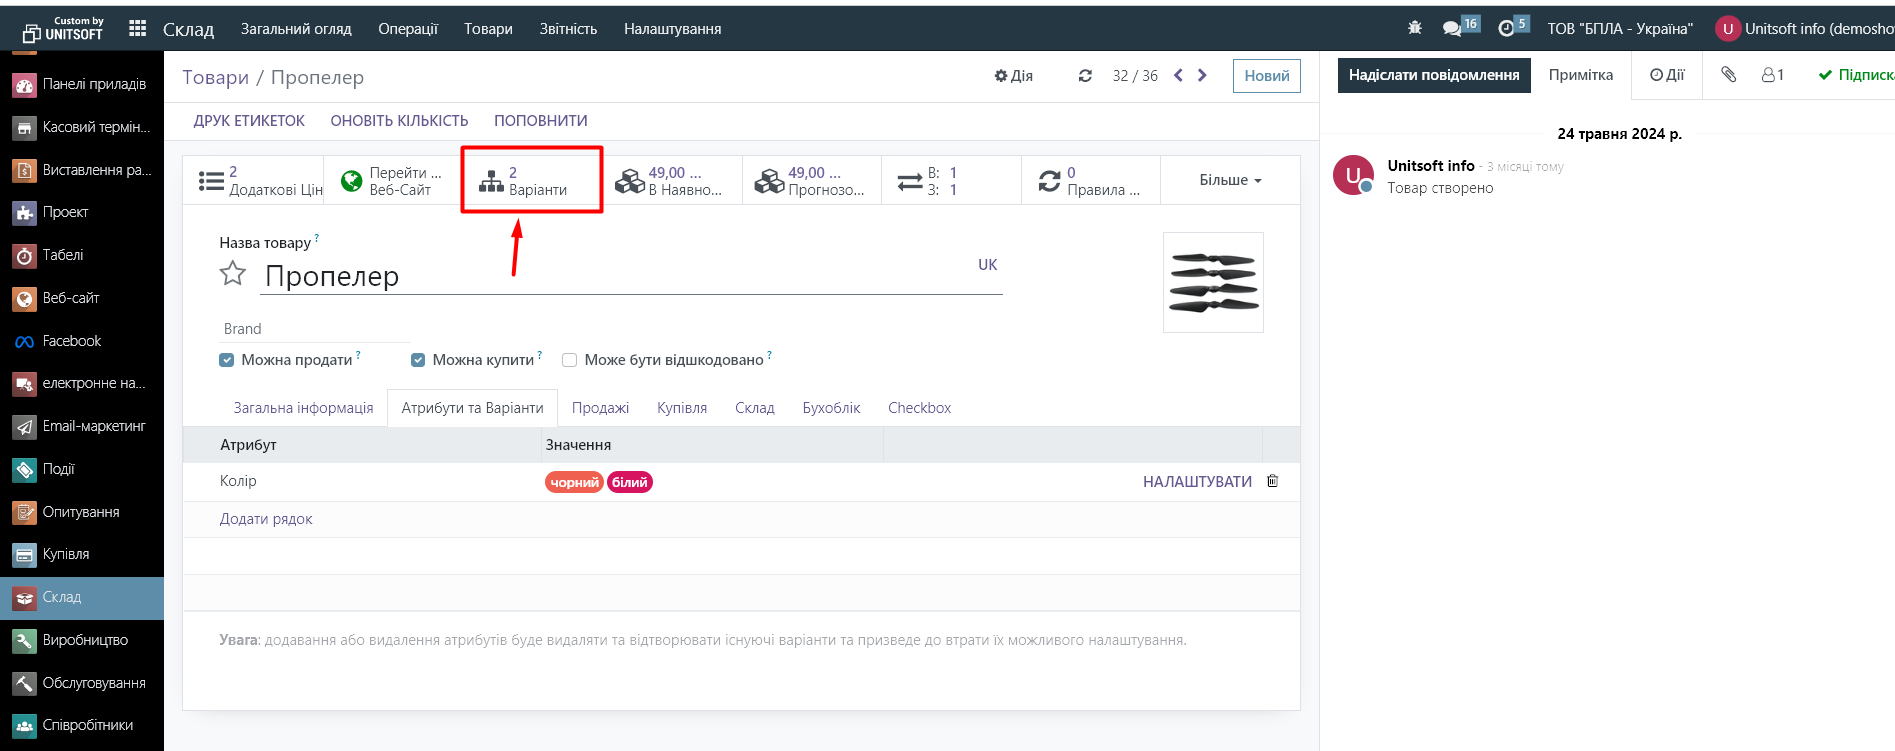The width and height of the screenshot is (1895, 751).
Task: Mark Пропелер as favorite with star icon
Action: pos(233,274)
